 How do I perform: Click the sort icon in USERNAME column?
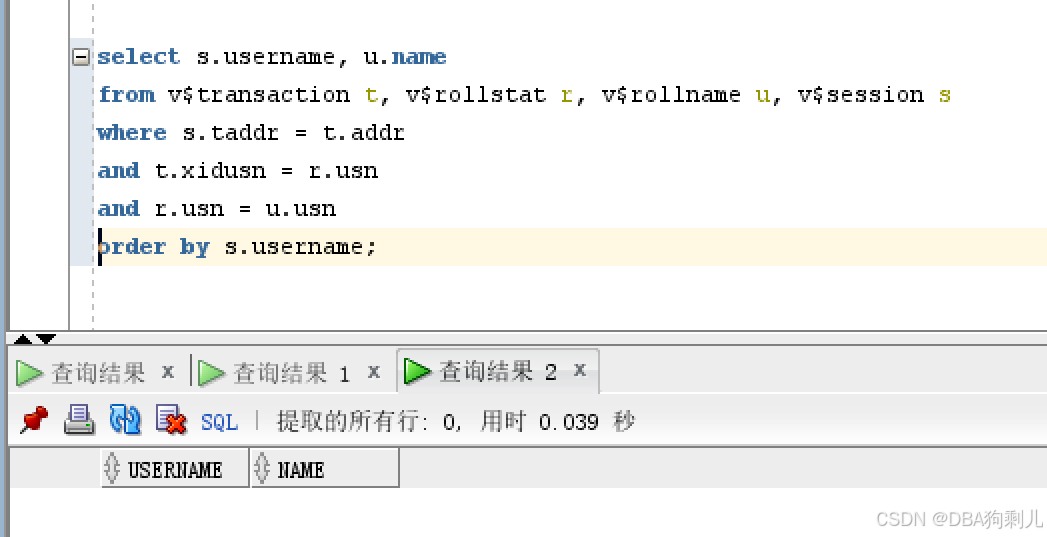click(x=112, y=468)
